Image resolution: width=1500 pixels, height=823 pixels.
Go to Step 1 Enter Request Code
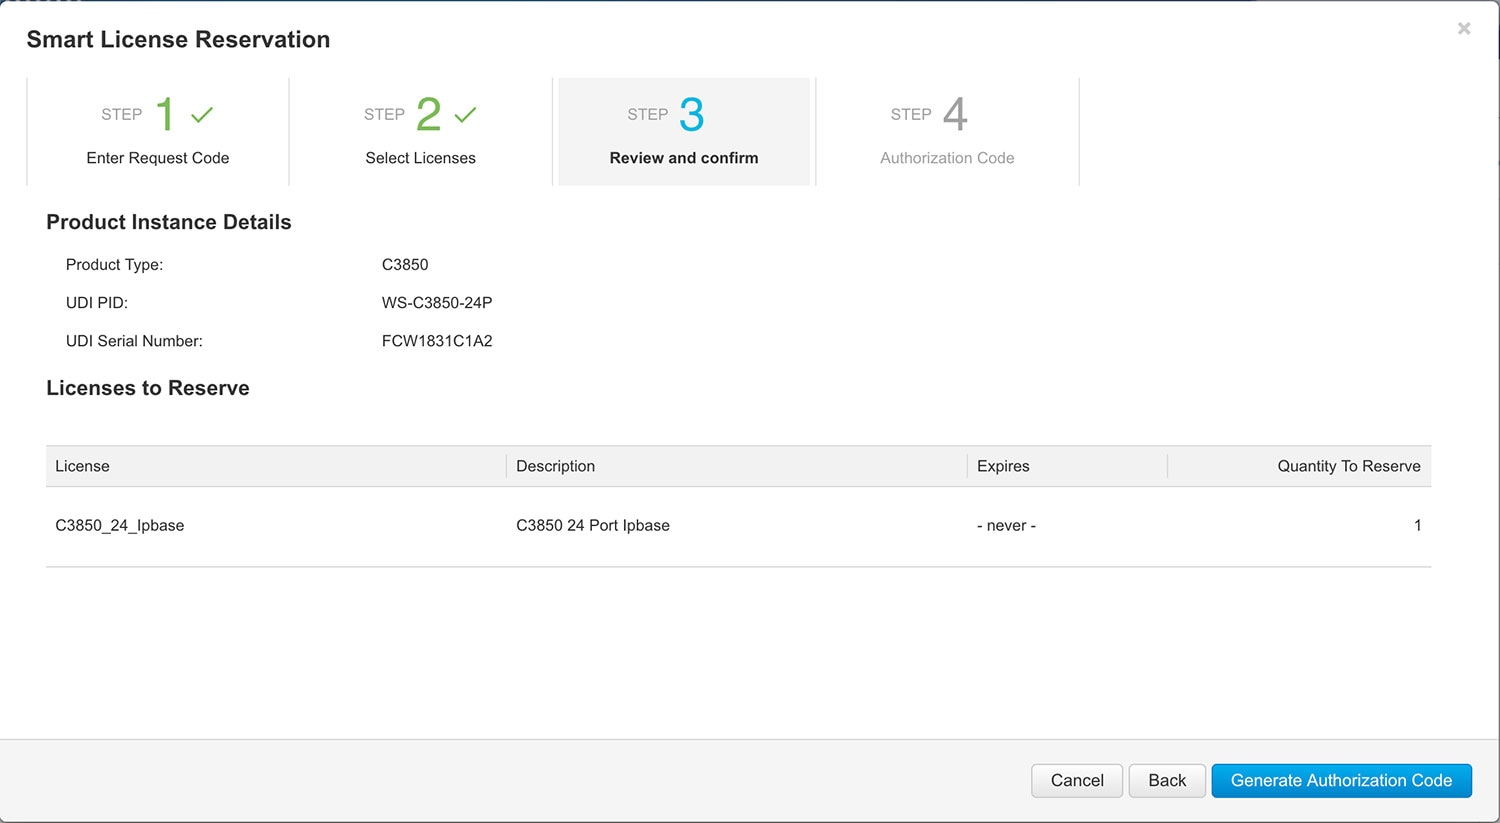click(x=158, y=131)
